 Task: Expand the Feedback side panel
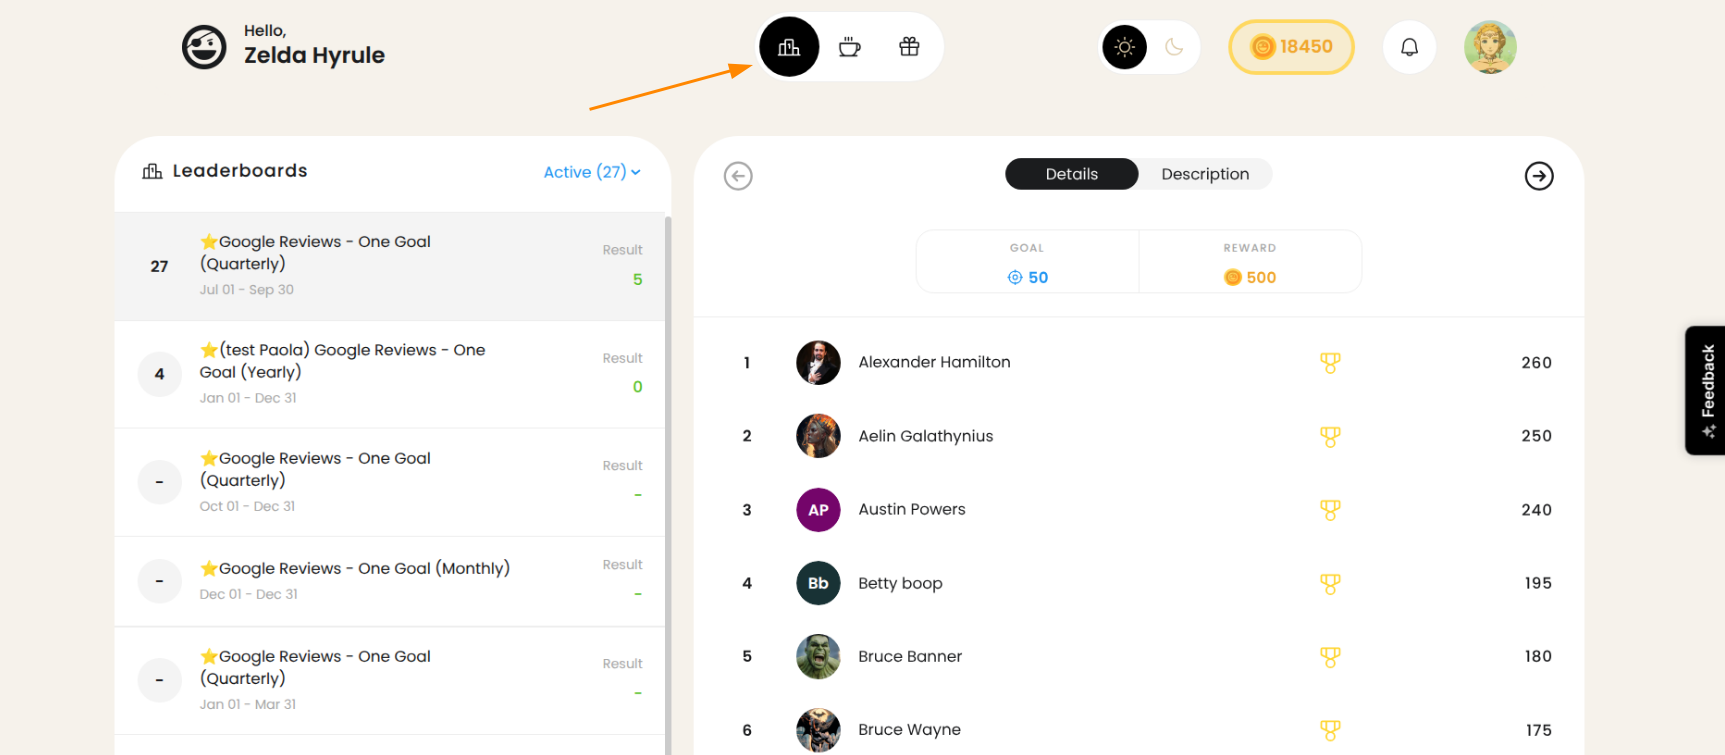pos(1706,390)
